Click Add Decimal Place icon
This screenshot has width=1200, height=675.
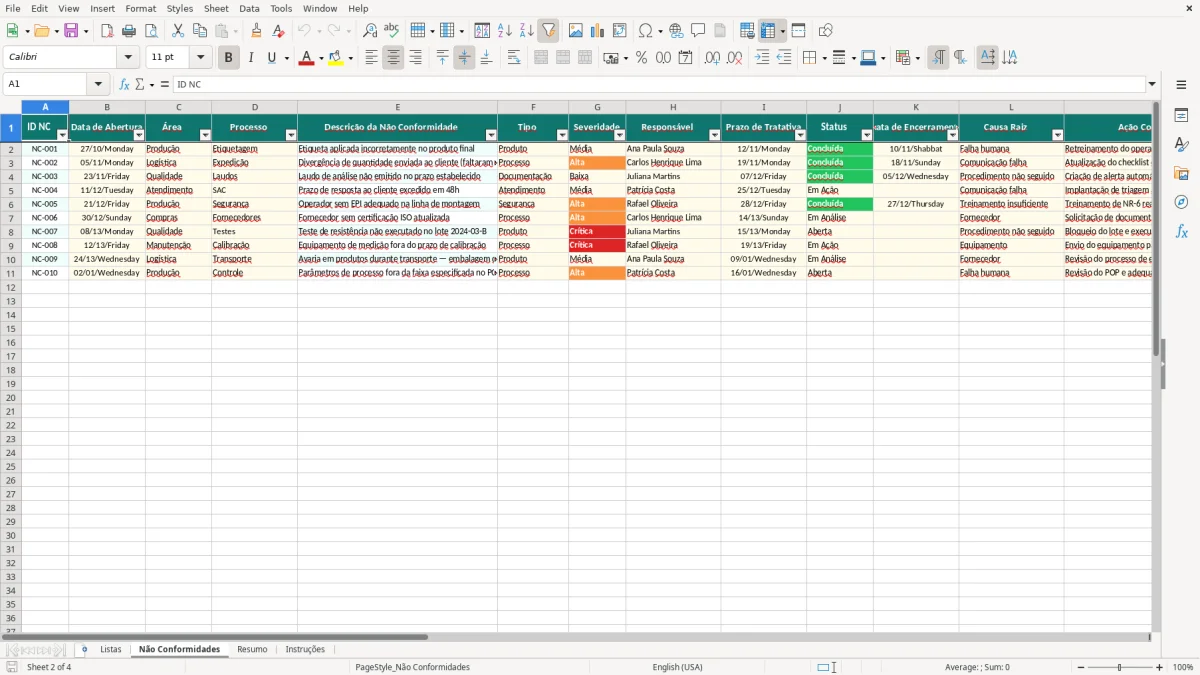pos(712,58)
